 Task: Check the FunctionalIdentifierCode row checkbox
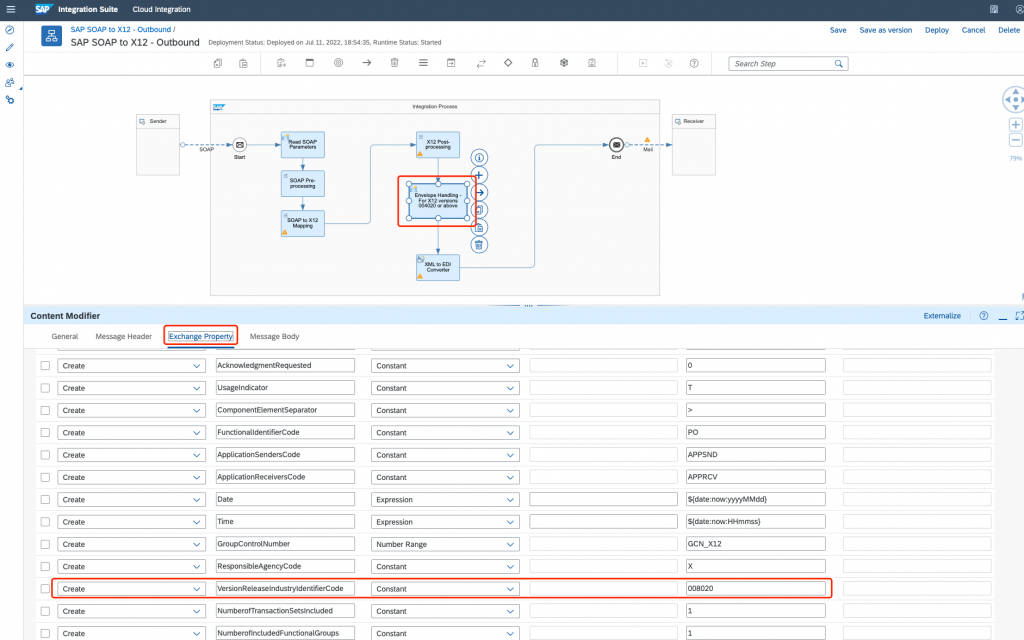(45, 432)
